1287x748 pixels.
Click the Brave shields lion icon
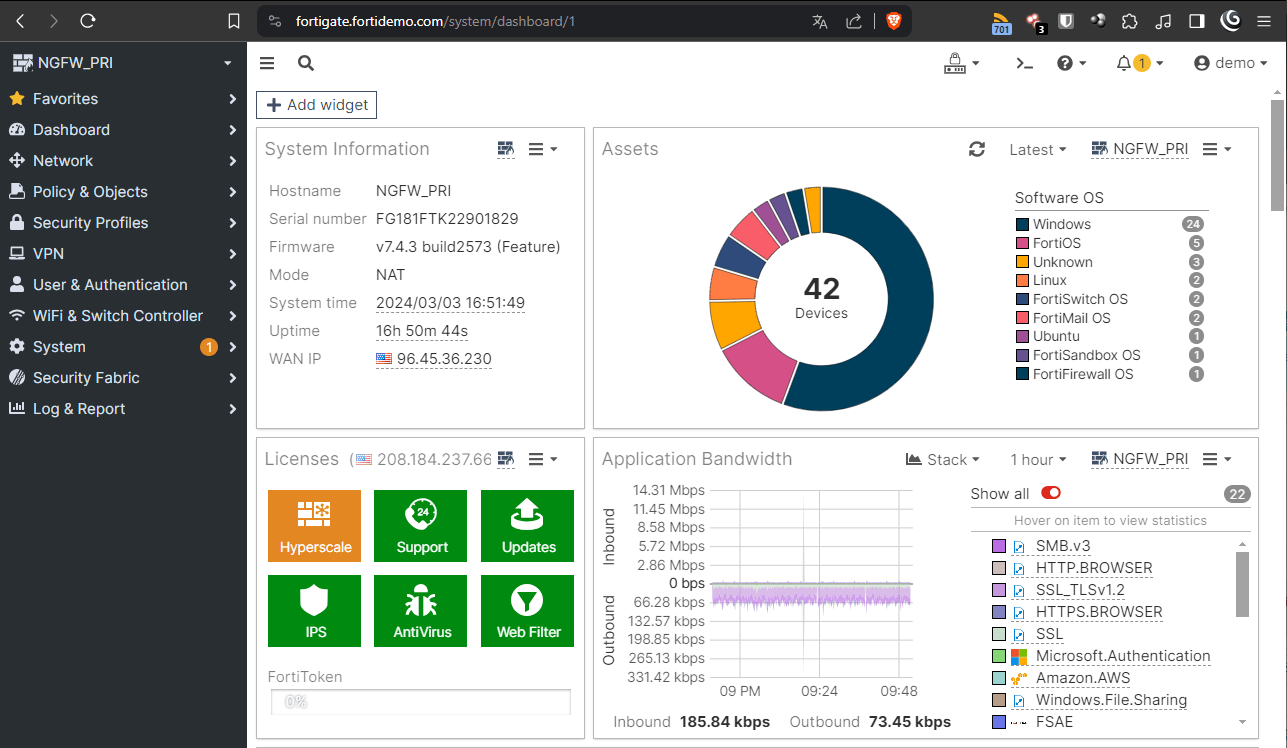(894, 21)
